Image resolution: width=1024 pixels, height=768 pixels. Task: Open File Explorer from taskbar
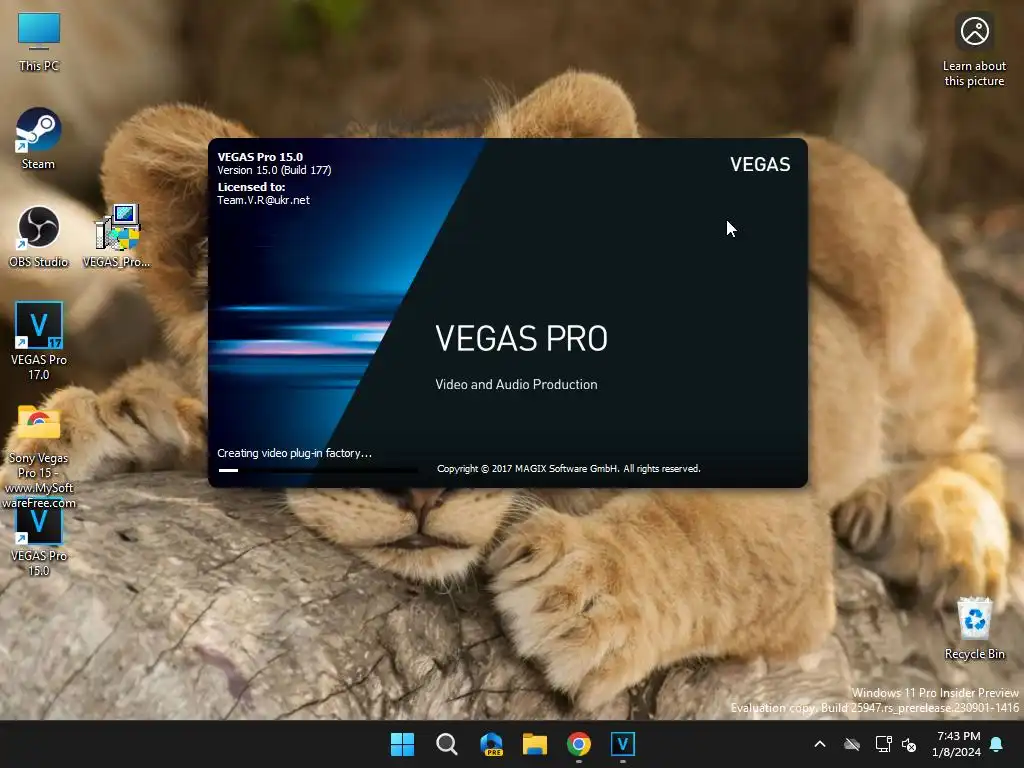[535, 744]
